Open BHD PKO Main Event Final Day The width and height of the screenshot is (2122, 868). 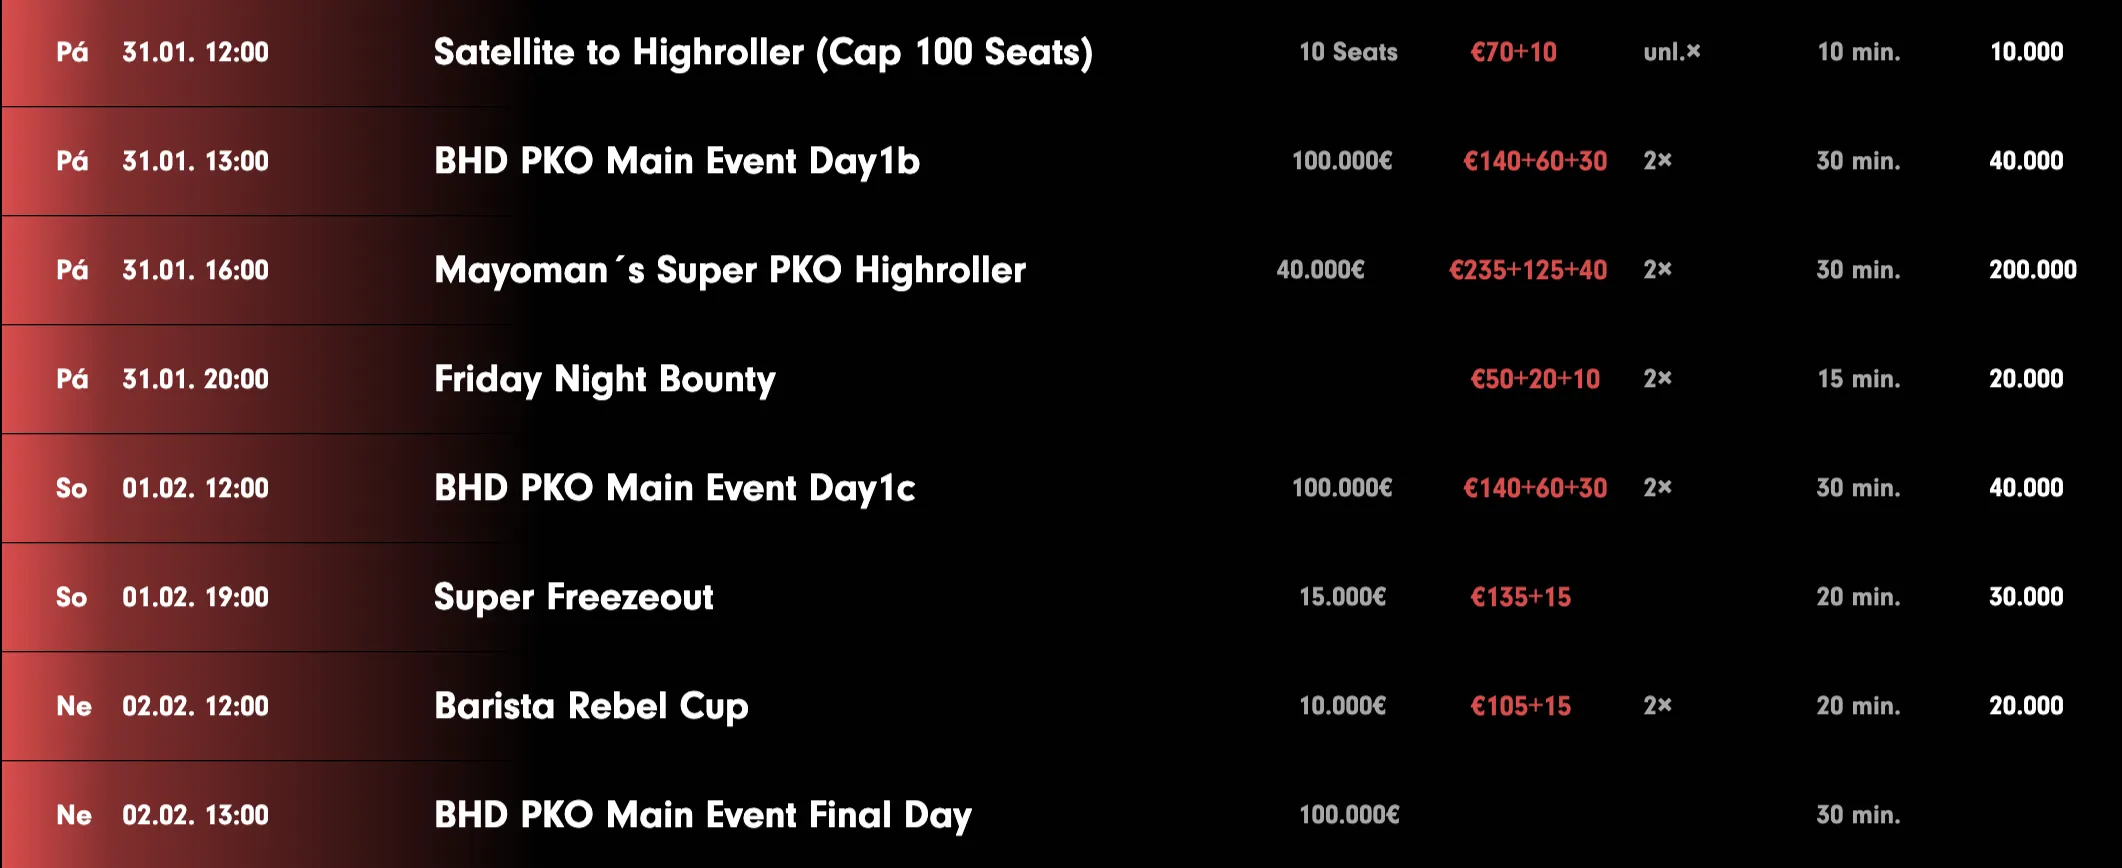702,815
